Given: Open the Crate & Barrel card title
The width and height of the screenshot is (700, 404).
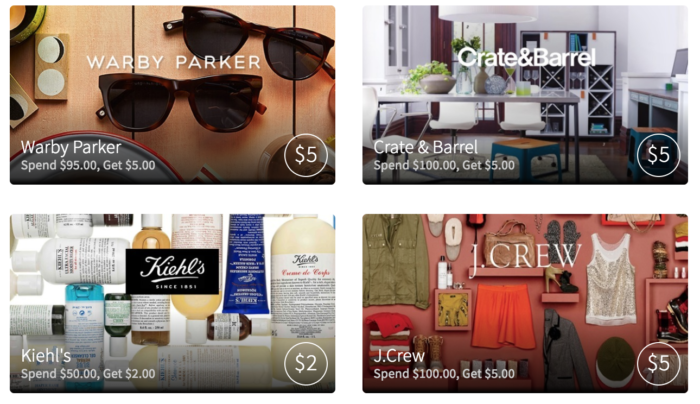Looking at the screenshot, I should pos(425,147).
